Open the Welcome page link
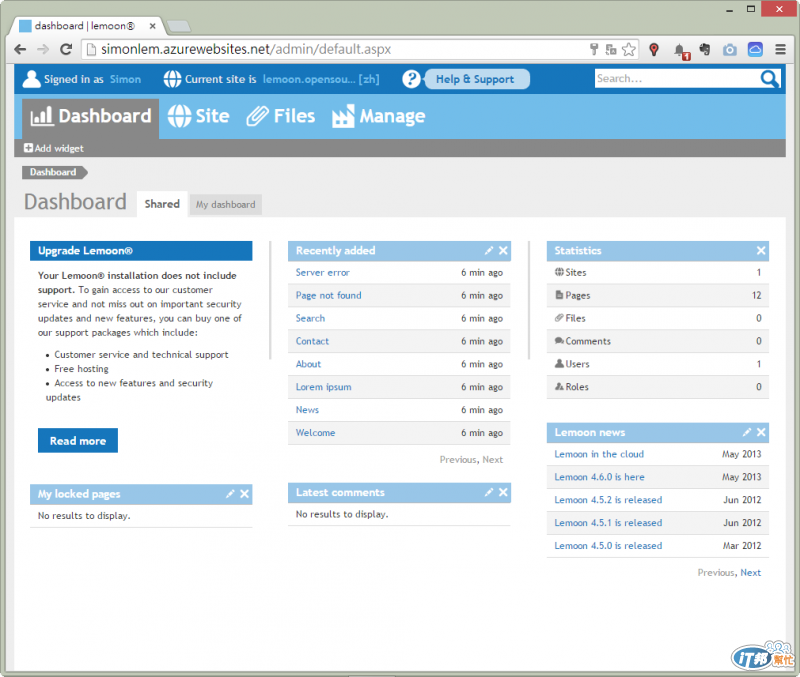800x677 pixels. click(315, 433)
